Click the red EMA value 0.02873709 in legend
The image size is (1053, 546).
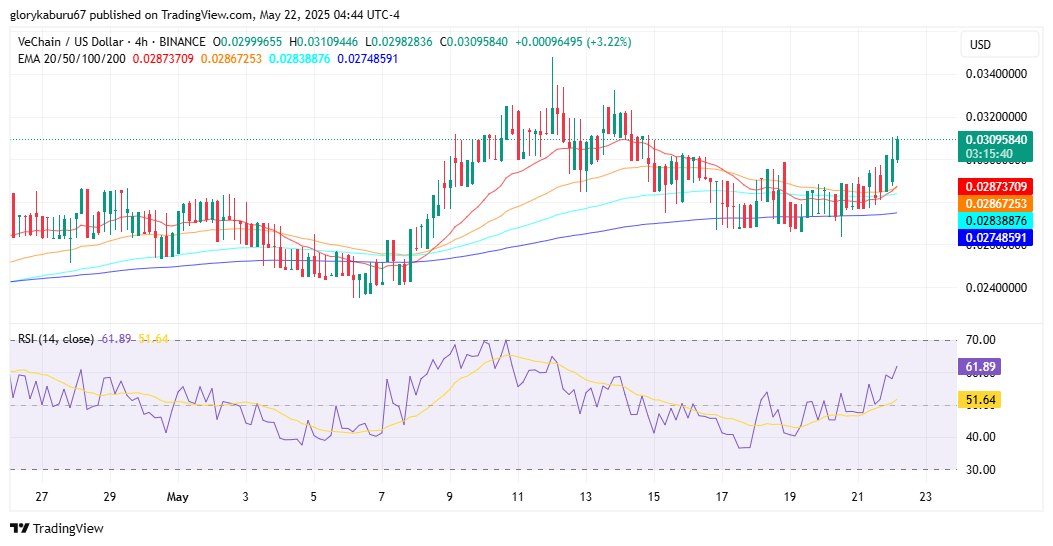[x=163, y=58]
